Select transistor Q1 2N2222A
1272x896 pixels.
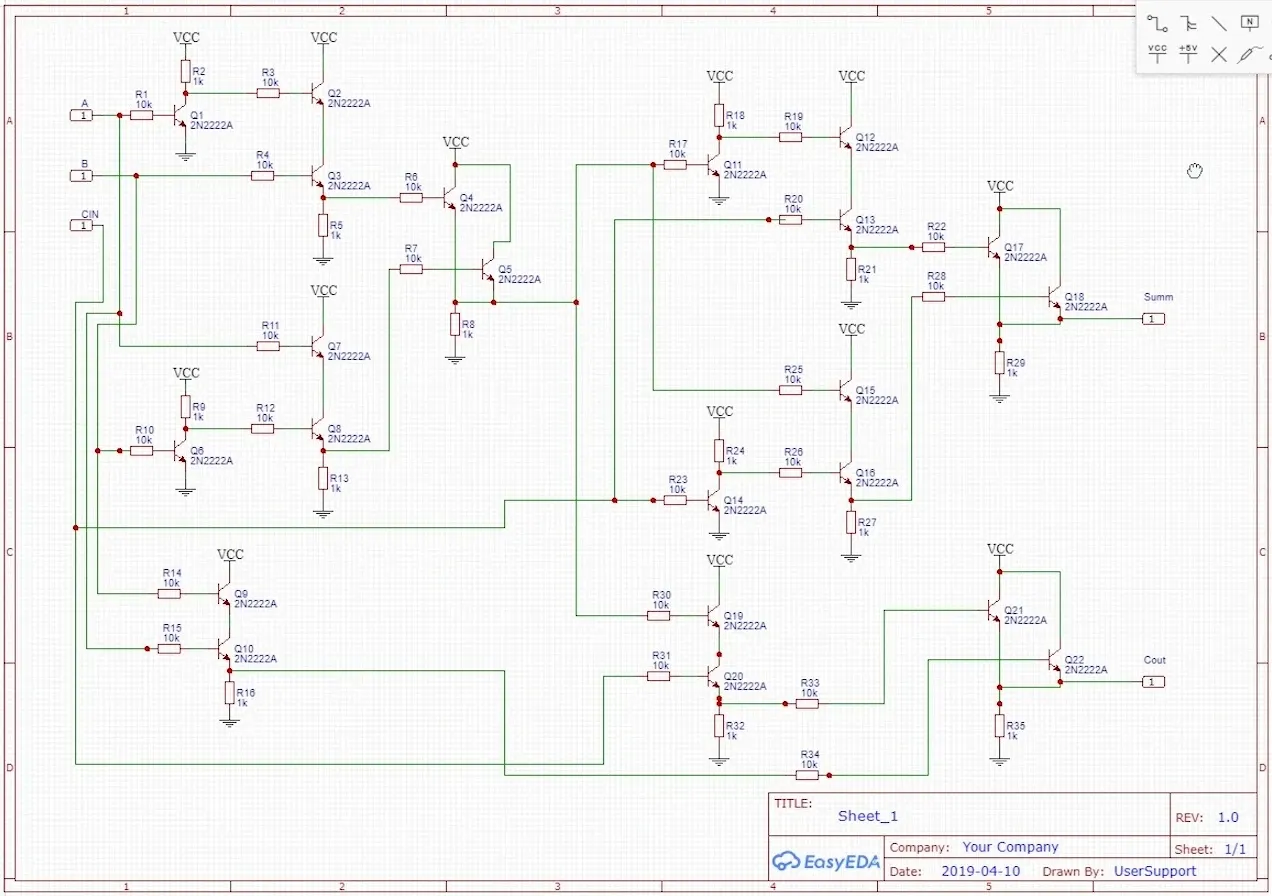pyautogui.click(x=179, y=116)
